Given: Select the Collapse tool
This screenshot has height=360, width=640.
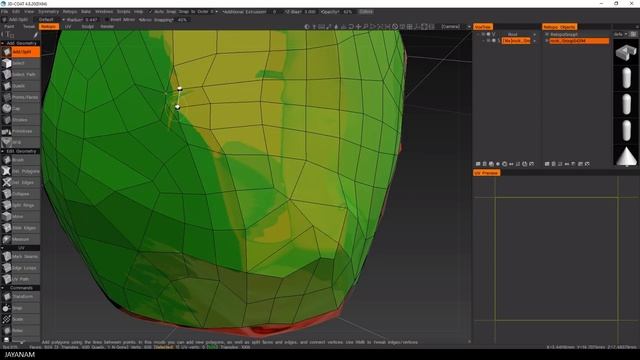Looking at the screenshot, I should 20,194.
